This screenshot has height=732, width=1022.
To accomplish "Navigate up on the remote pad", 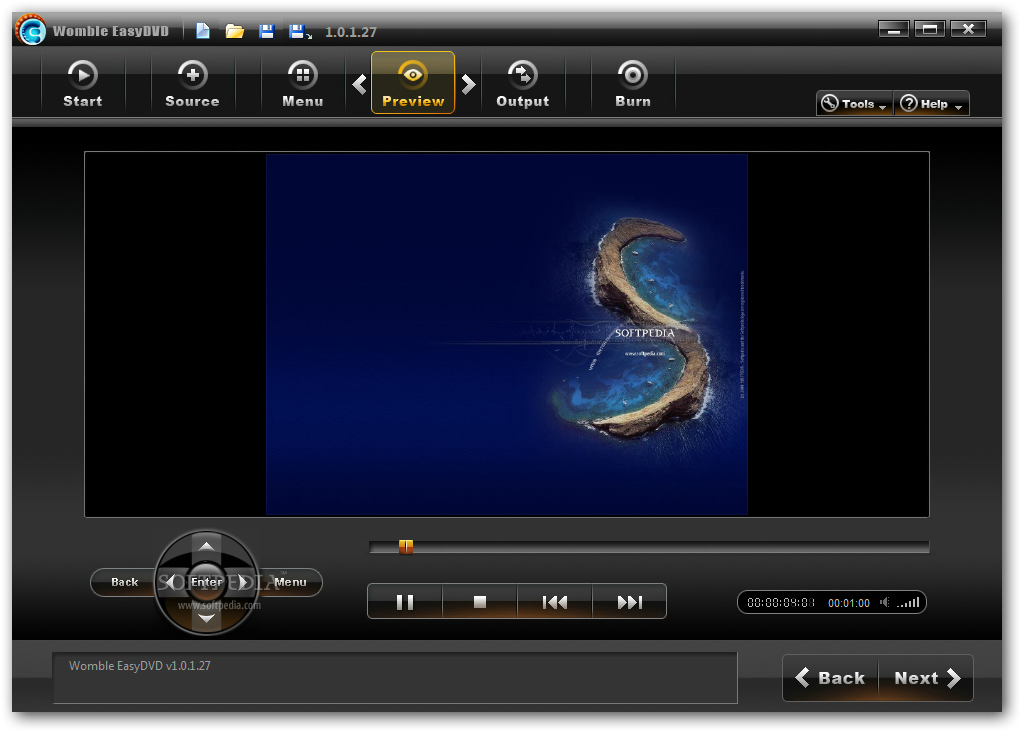I will point(207,546).
